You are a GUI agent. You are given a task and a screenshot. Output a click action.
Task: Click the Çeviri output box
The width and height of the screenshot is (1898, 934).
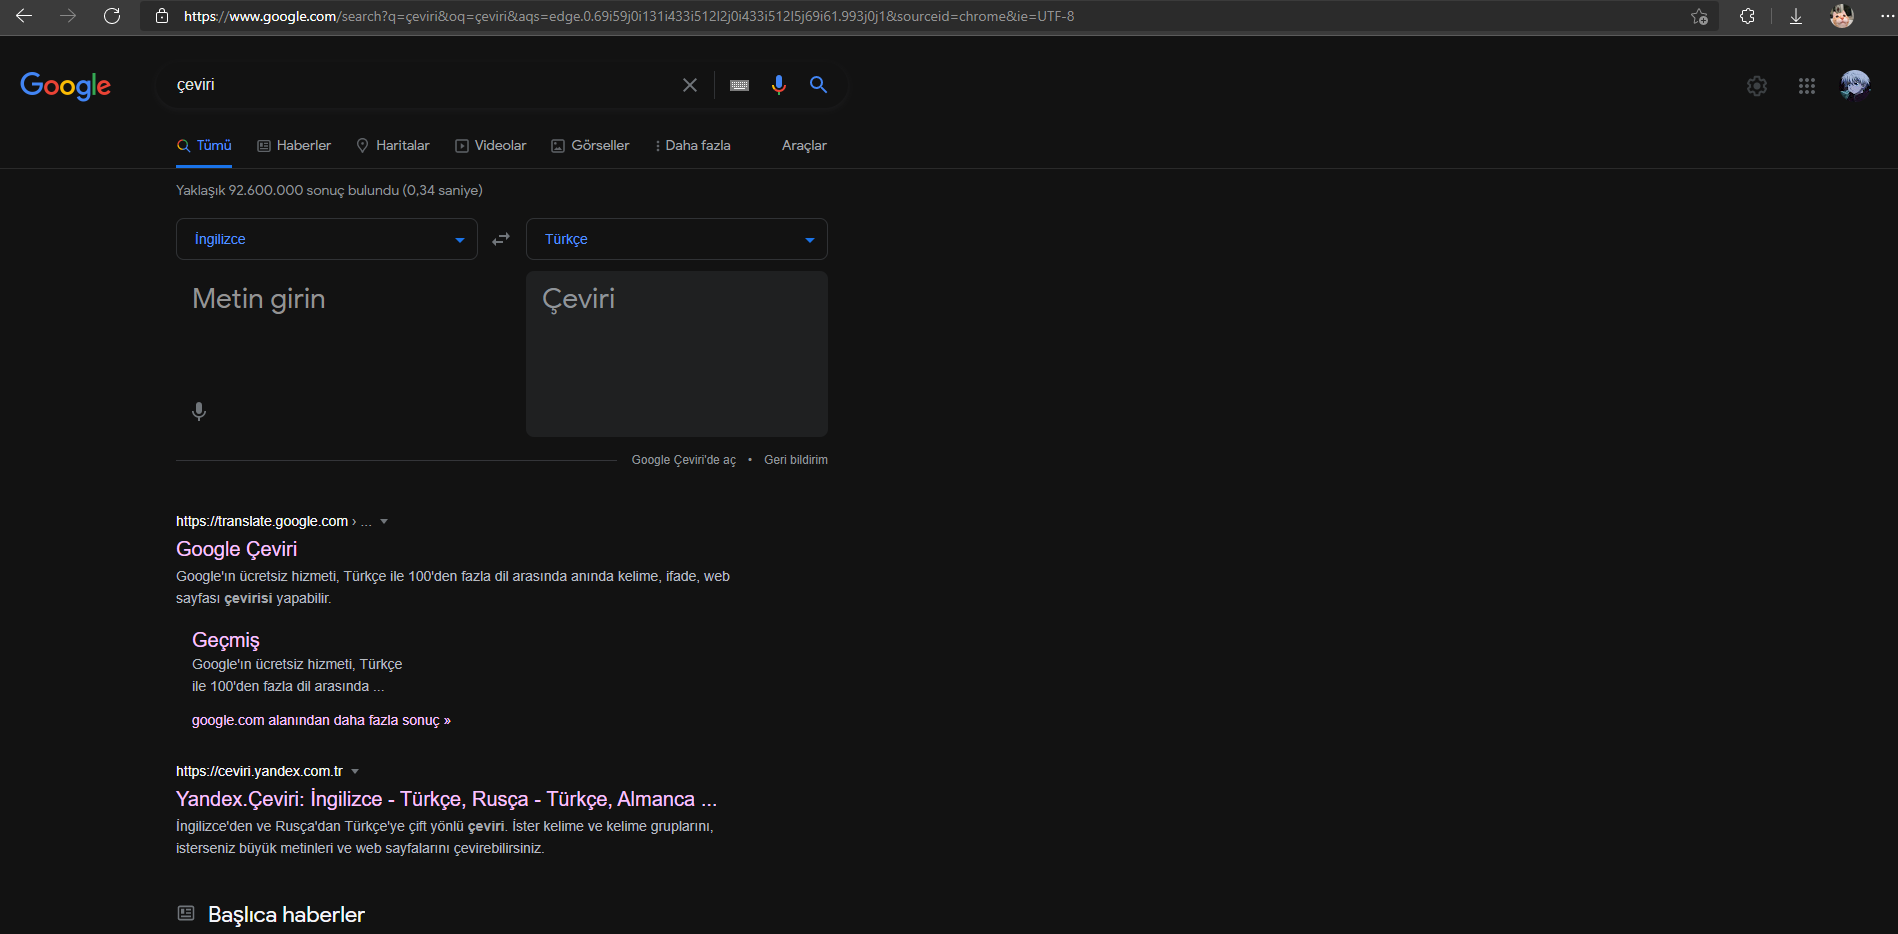coord(677,354)
